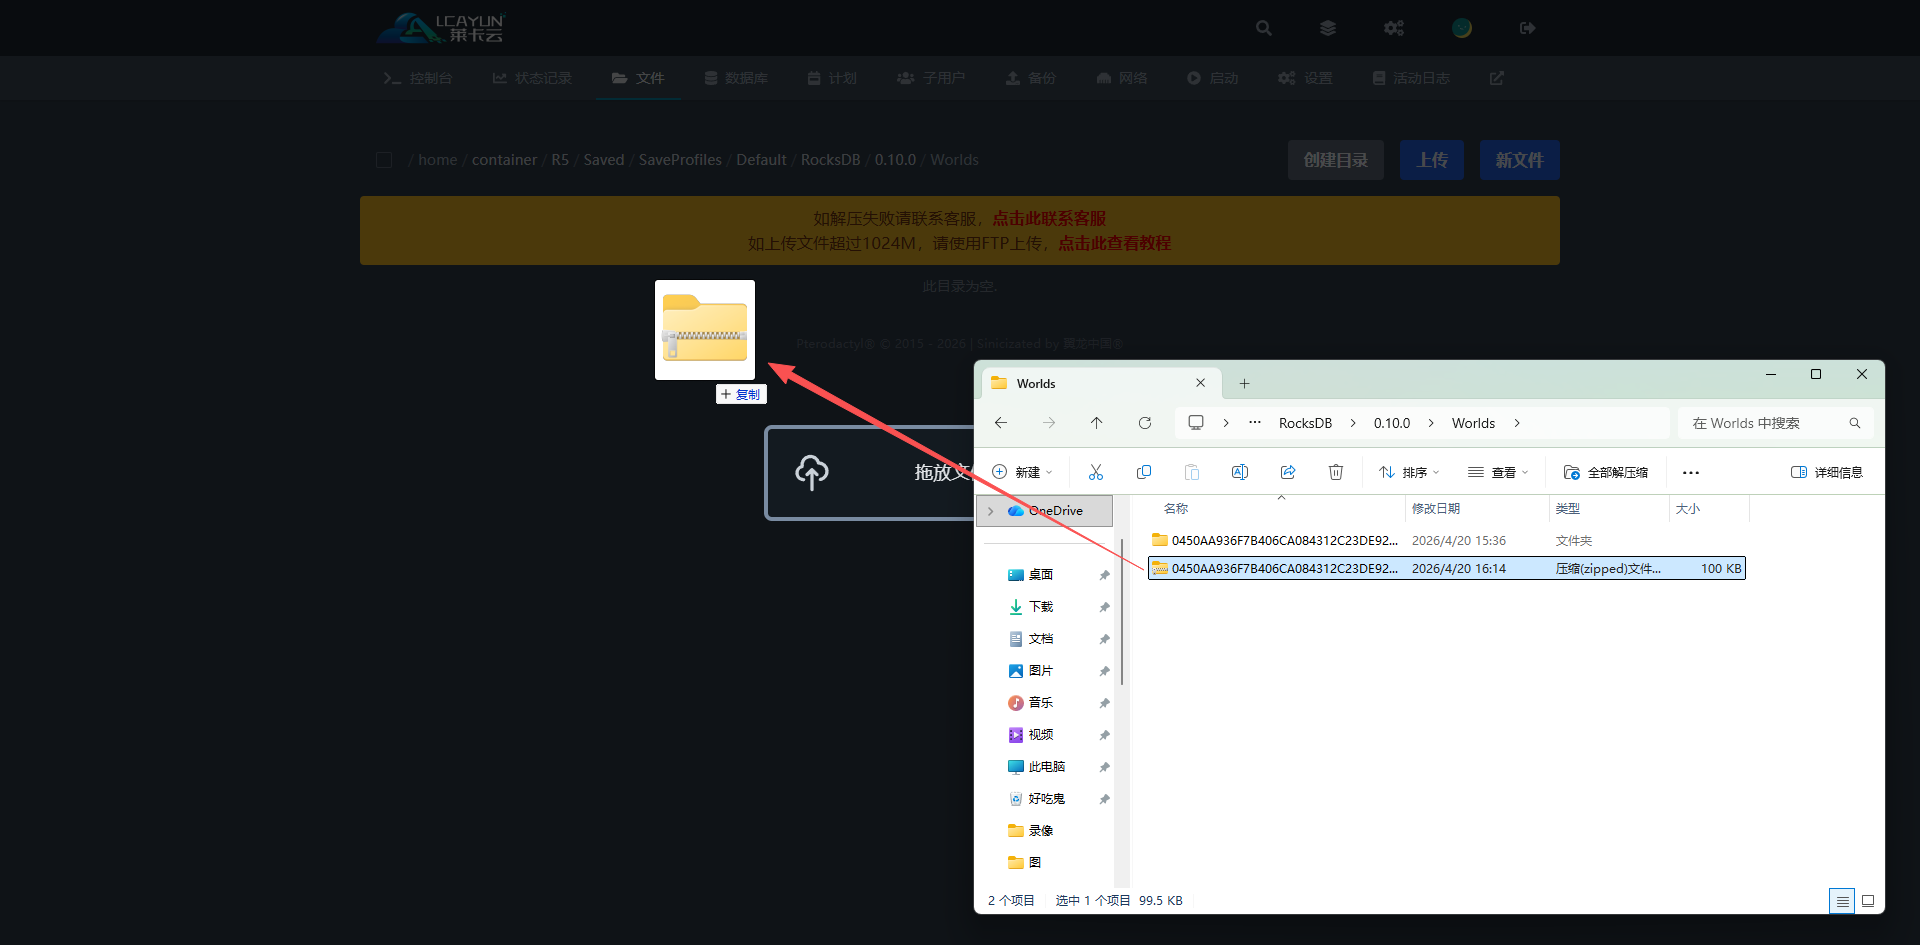
Task: Tick the select-all checkbox beside breadcrumb path
Action: tap(384, 160)
